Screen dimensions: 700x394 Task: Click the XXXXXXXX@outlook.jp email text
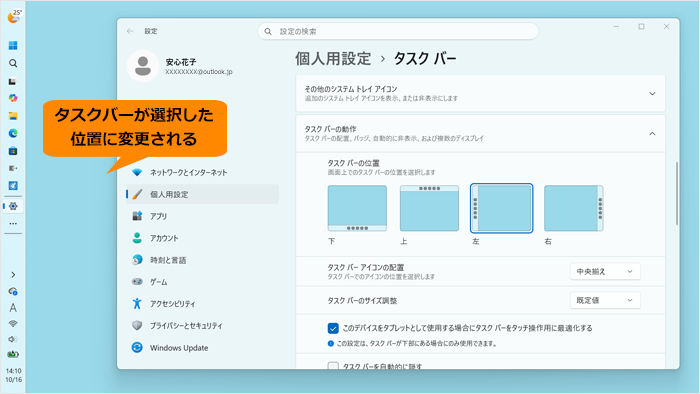pyautogui.click(x=199, y=71)
